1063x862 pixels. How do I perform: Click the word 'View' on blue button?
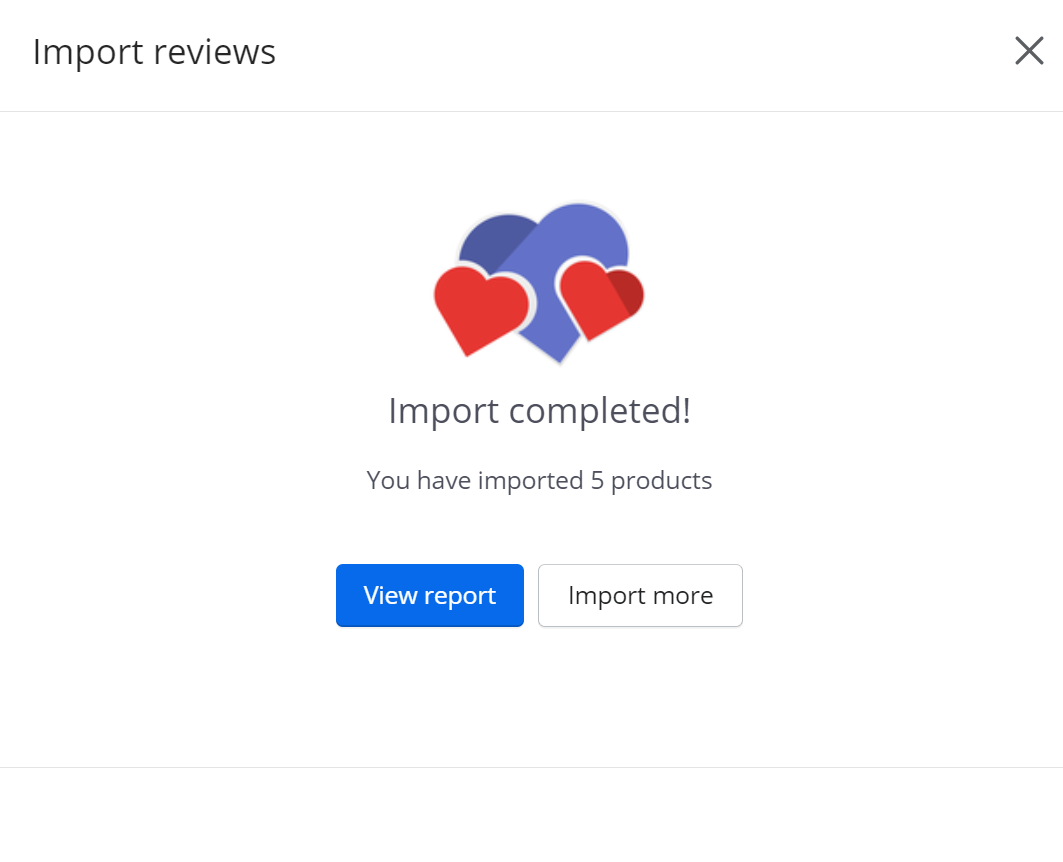390,595
